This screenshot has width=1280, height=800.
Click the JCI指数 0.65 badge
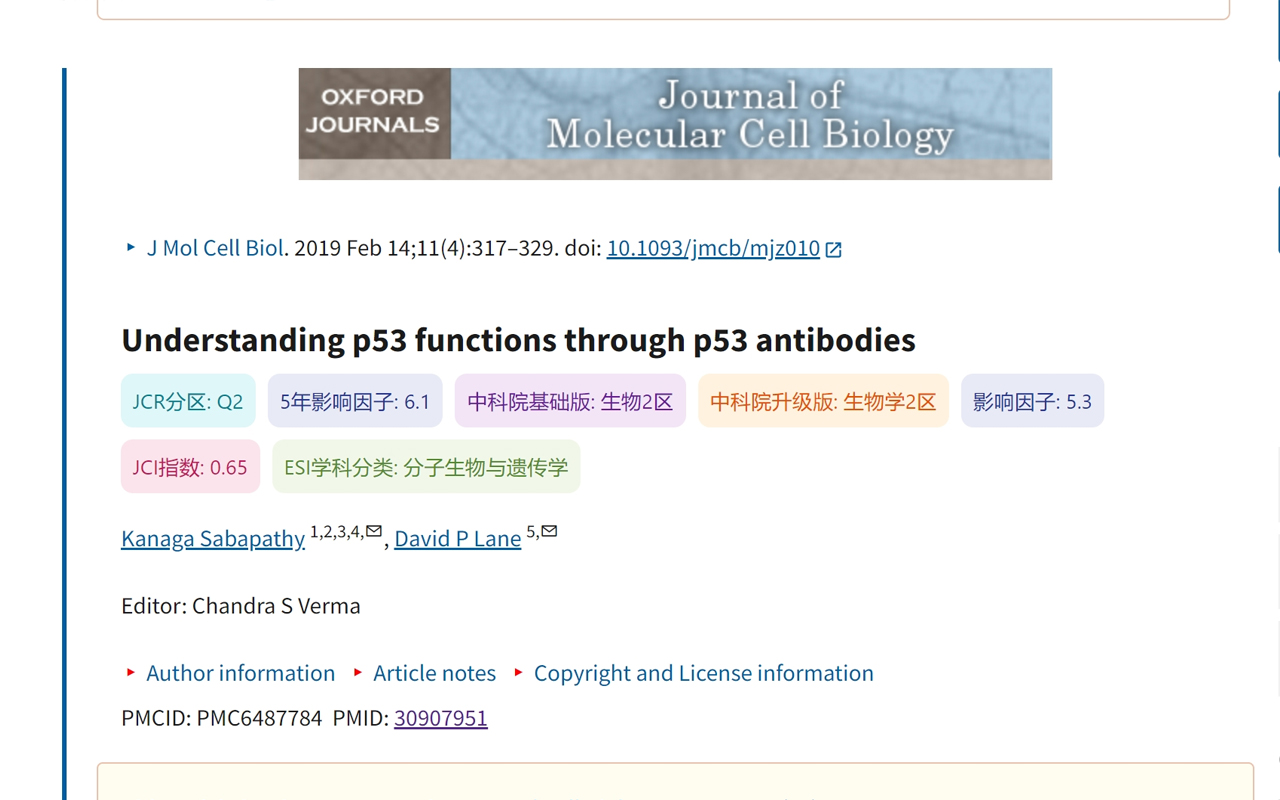[x=190, y=466]
